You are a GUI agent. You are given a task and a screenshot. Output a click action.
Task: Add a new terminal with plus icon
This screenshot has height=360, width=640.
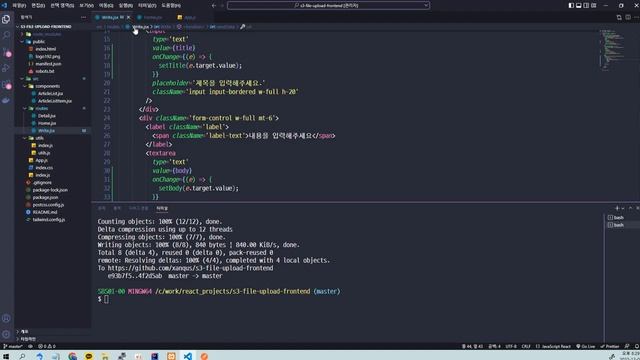(x=617, y=208)
